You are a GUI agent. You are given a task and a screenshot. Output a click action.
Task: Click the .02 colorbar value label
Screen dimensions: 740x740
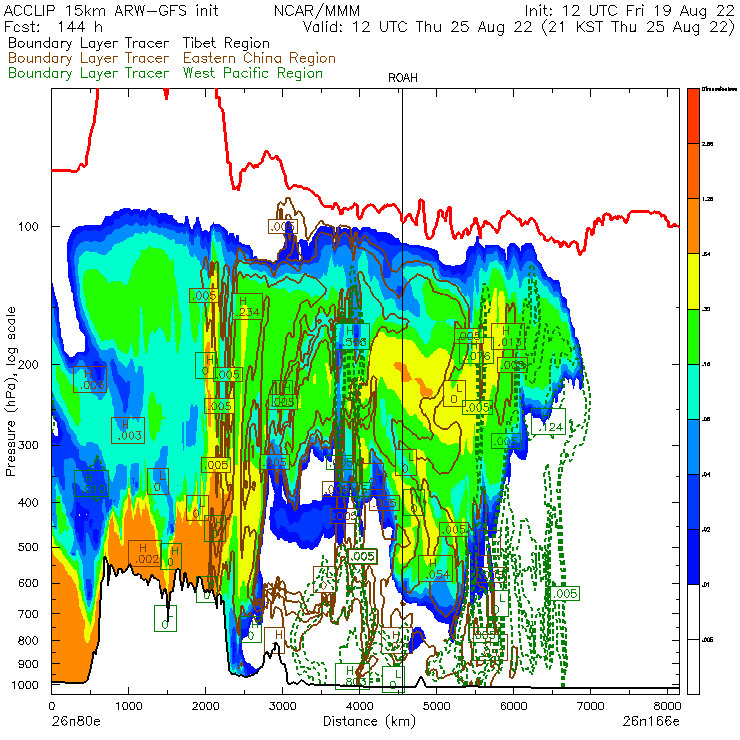click(x=706, y=530)
